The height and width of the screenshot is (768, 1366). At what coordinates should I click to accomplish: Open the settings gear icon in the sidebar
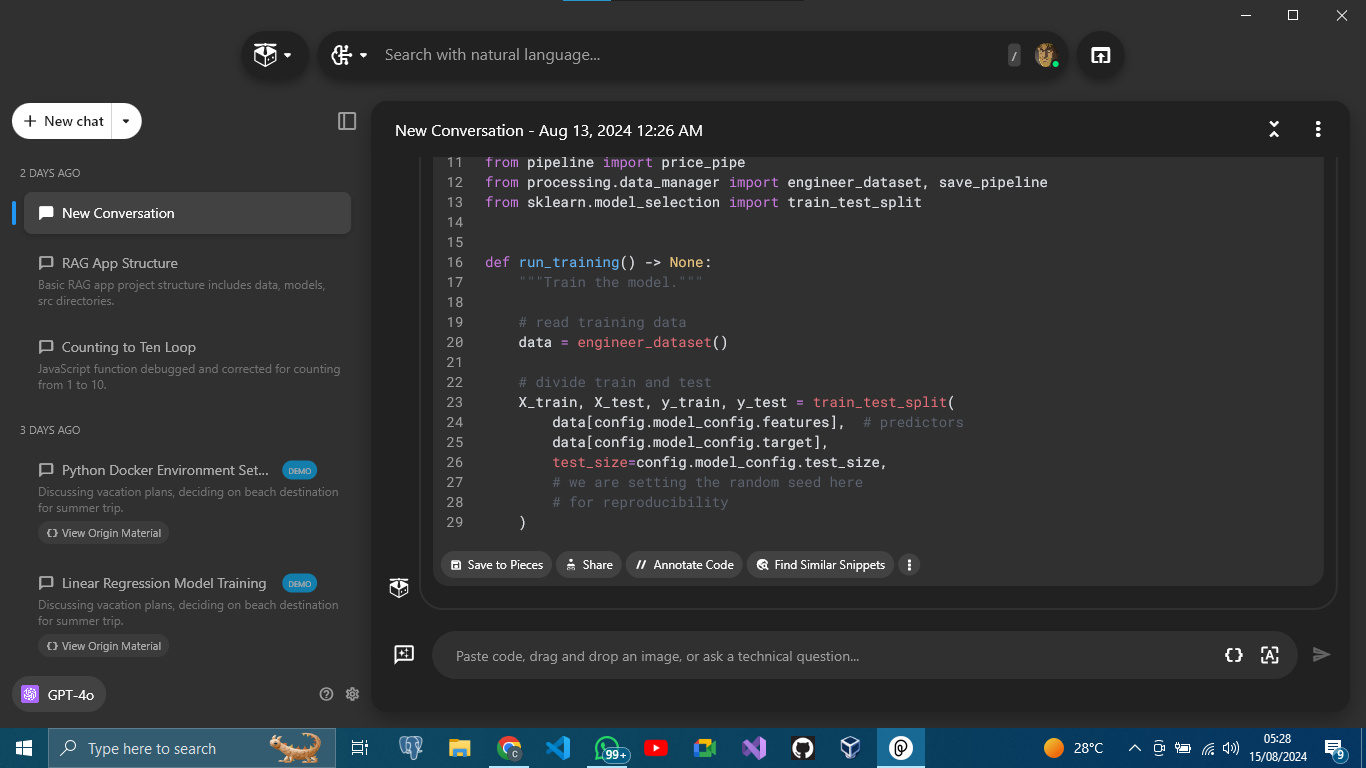coord(352,694)
